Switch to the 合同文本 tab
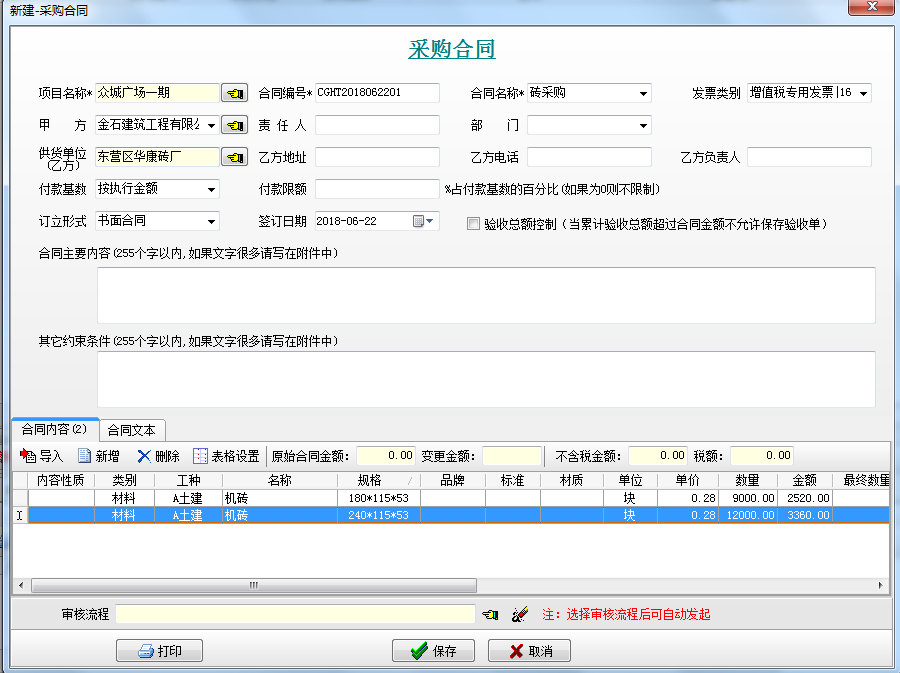 click(131, 430)
